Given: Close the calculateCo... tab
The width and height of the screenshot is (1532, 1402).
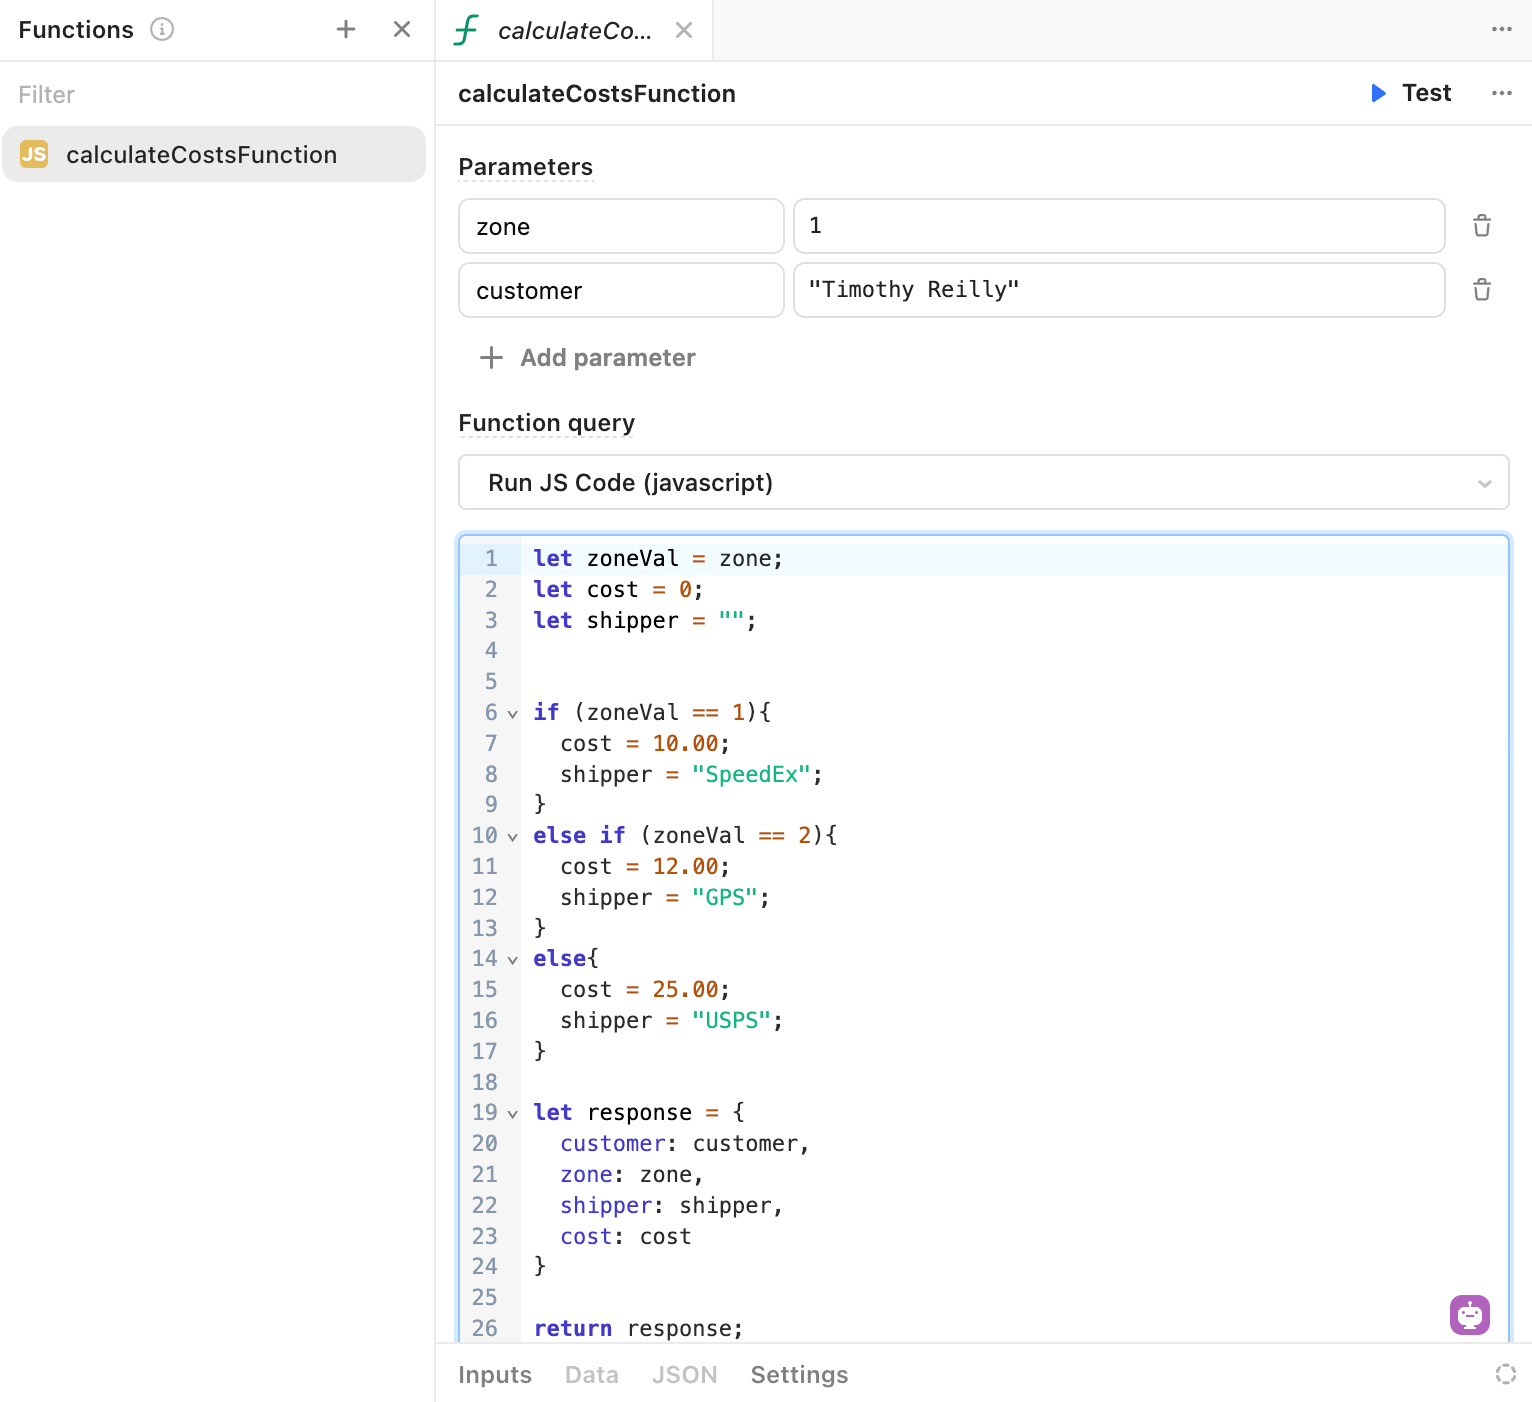Looking at the screenshot, I should 684,30.
